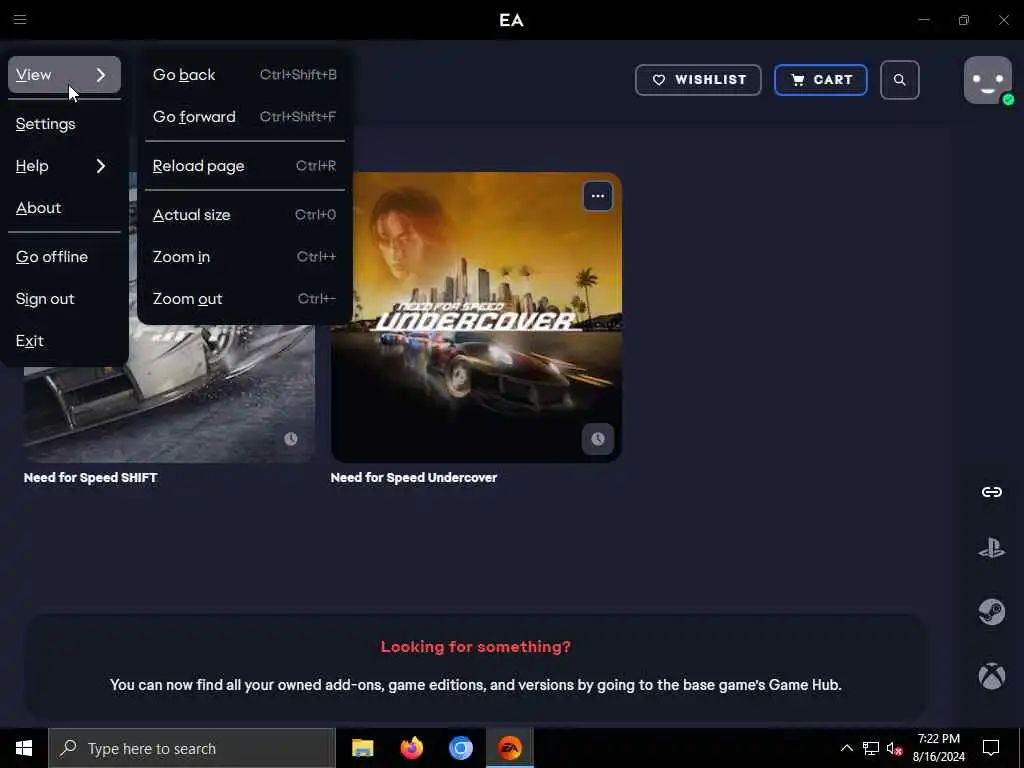This screenshot has height=768, width=1024.
Task: Choose About in the menu
Action: [64, 208]
